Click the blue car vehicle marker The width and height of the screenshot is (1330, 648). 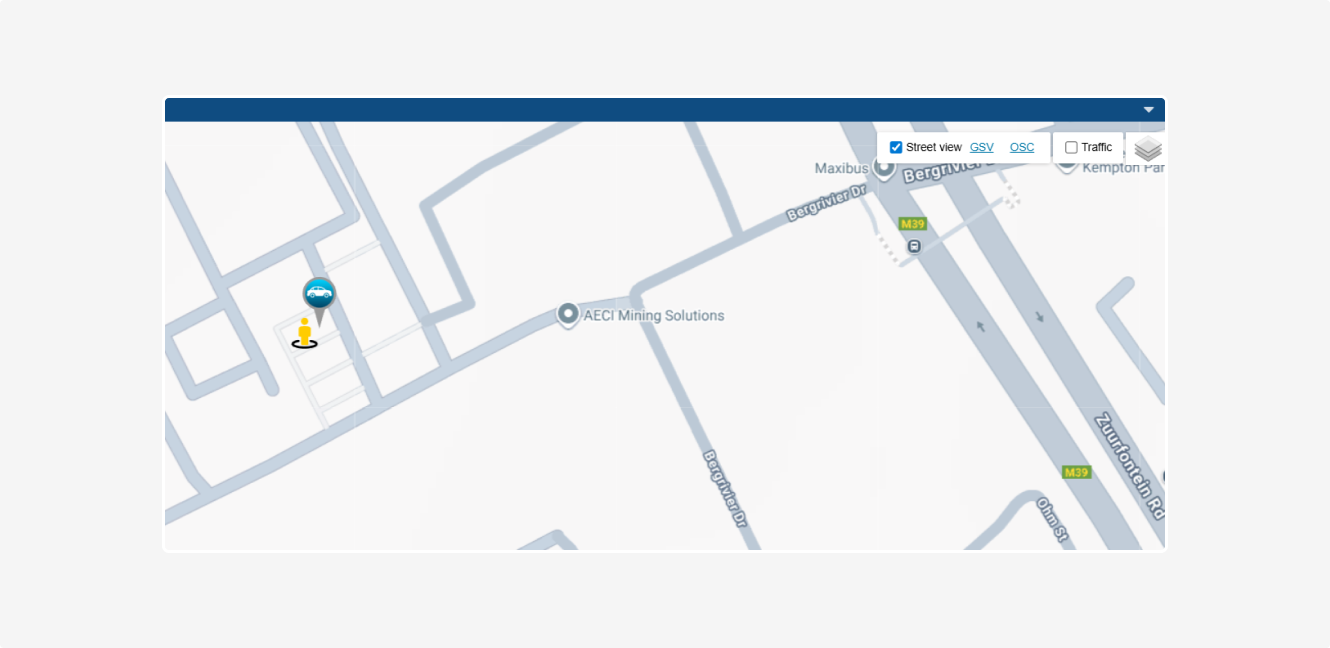(x=319, y=296)
